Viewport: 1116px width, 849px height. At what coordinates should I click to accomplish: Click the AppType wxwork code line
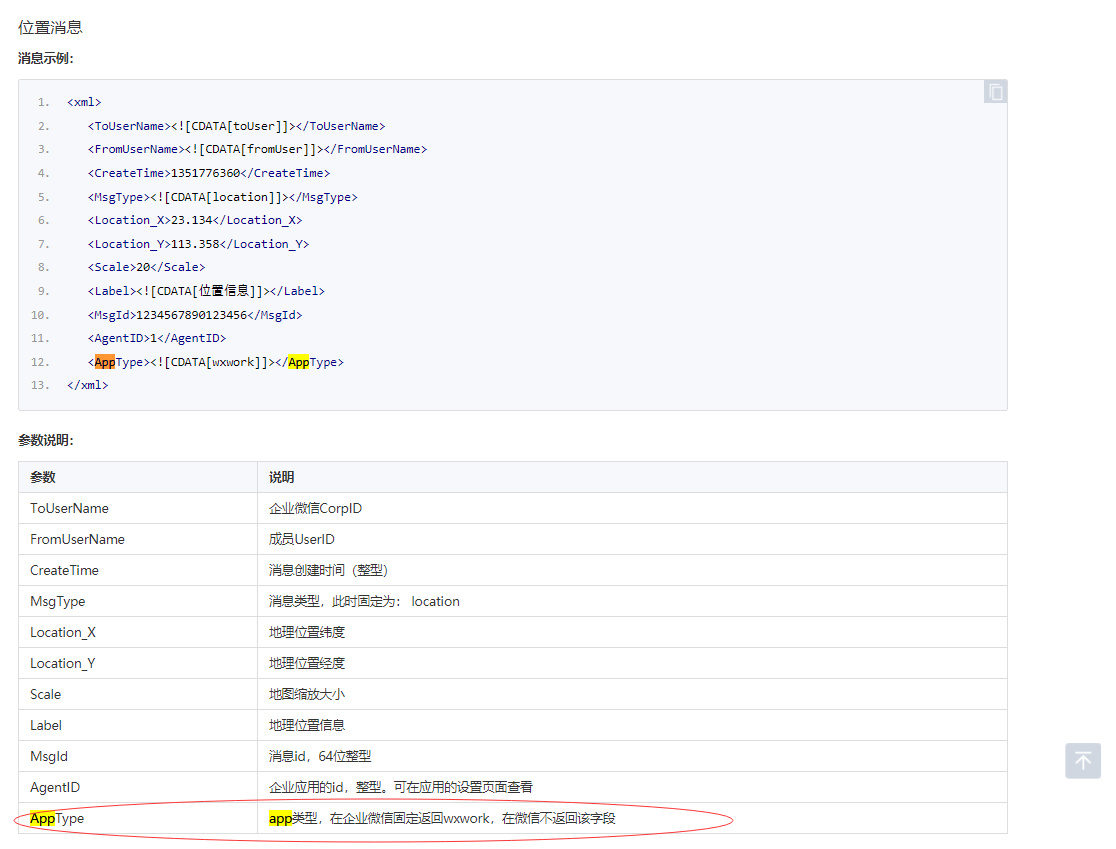[216, 362]
